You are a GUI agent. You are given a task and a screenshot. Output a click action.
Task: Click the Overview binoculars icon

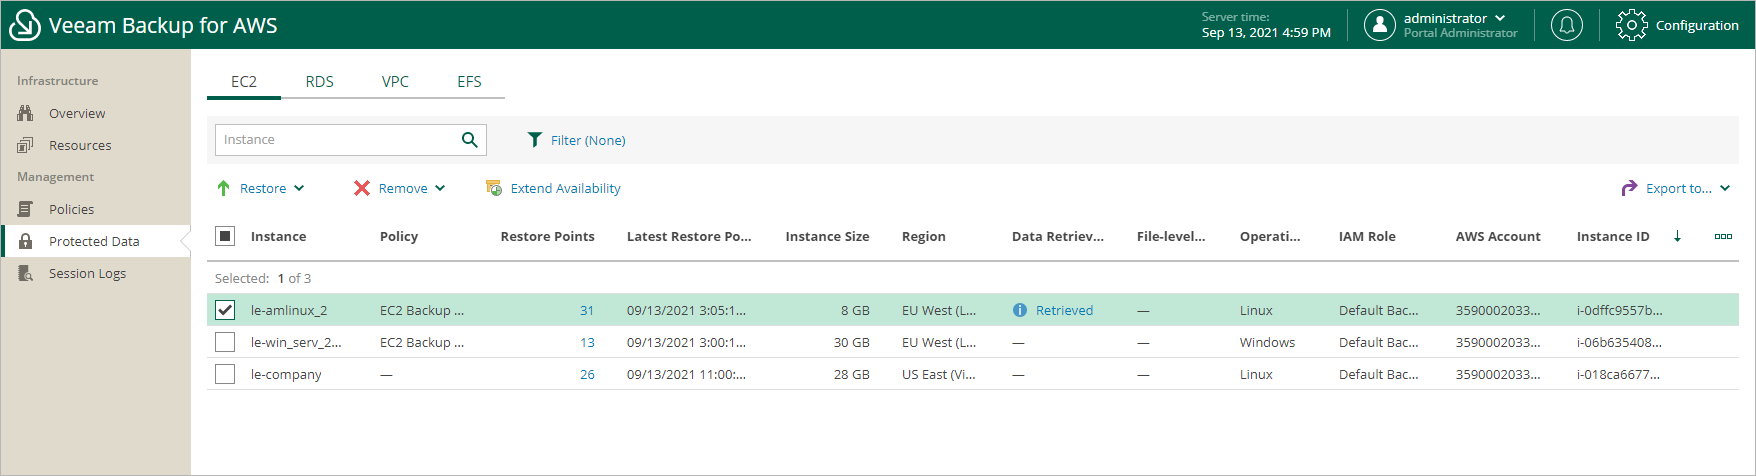pyautogui.click(x=26, y=113)
